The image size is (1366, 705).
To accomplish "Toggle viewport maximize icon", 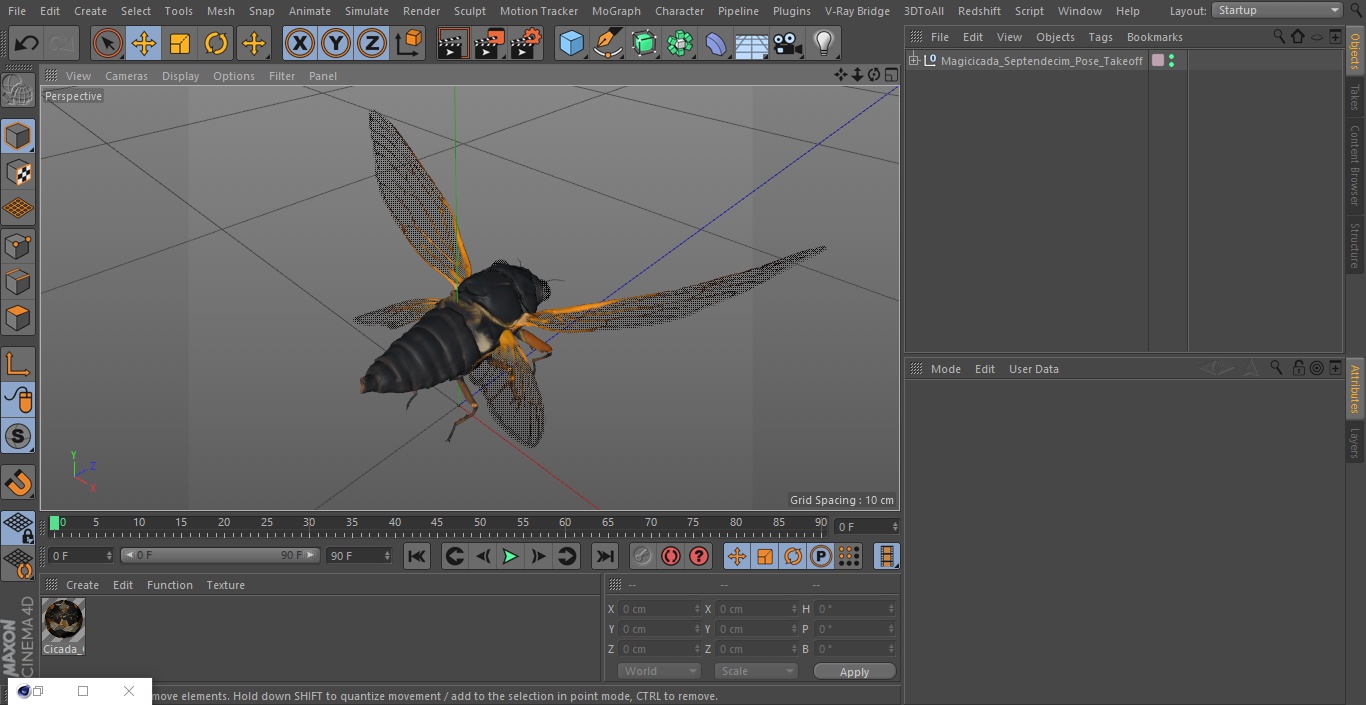I will point(890,75).
